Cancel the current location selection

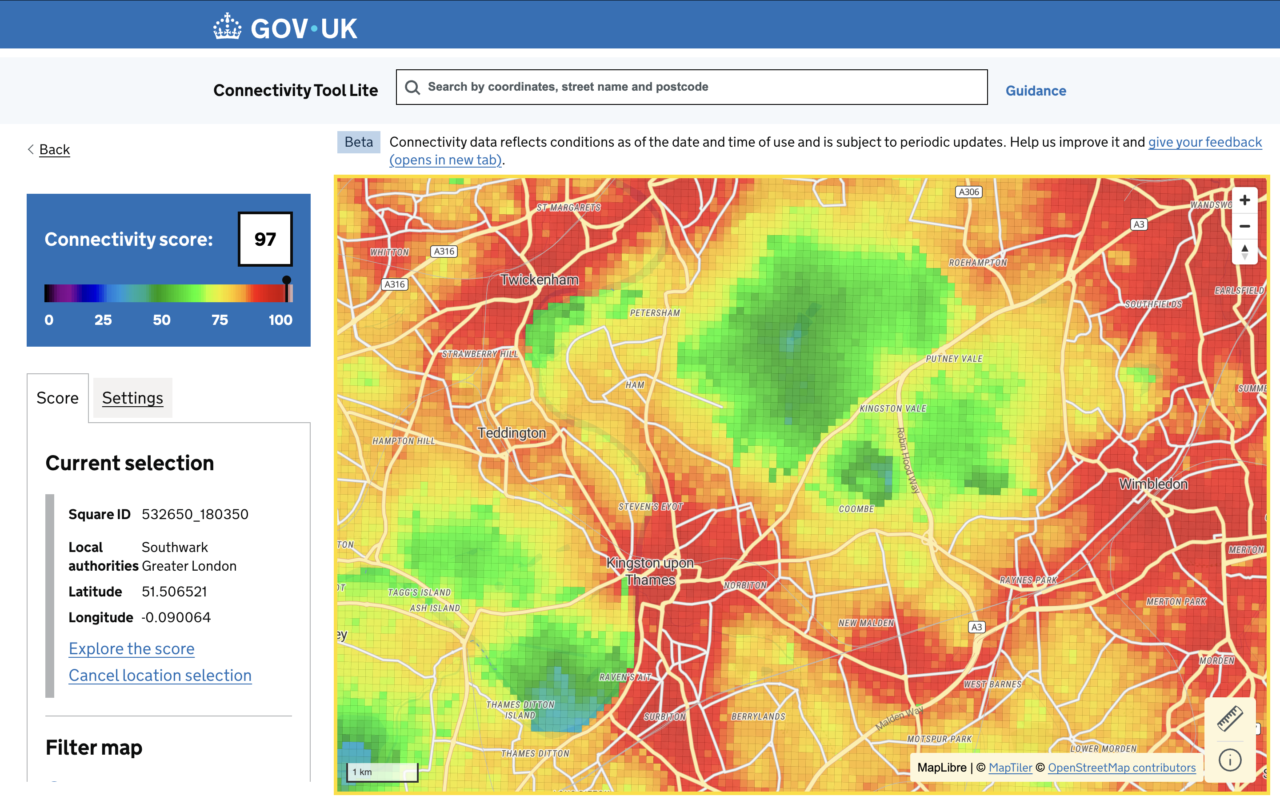point(160,676)
